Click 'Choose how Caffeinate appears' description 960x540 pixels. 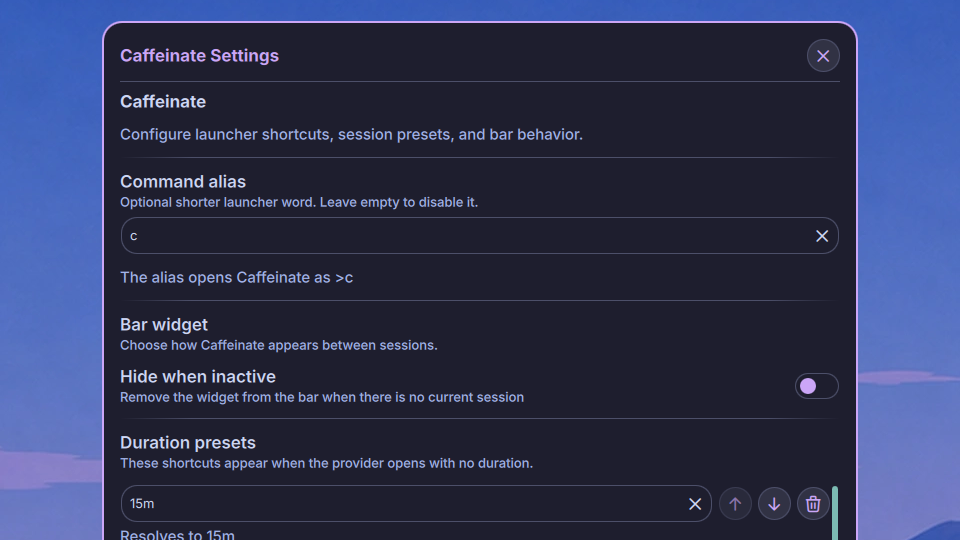click(x=279, y=345)
